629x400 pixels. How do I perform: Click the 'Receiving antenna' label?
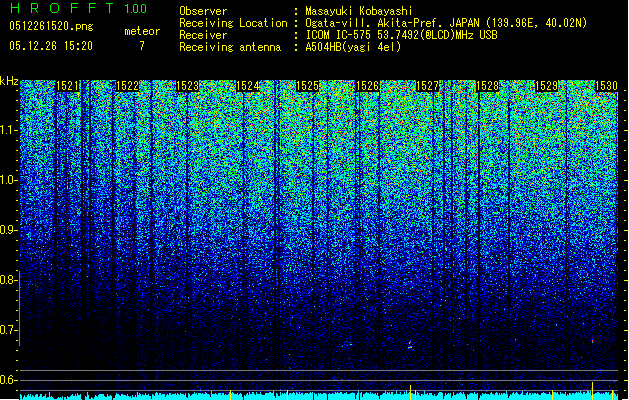click(230, 47)
